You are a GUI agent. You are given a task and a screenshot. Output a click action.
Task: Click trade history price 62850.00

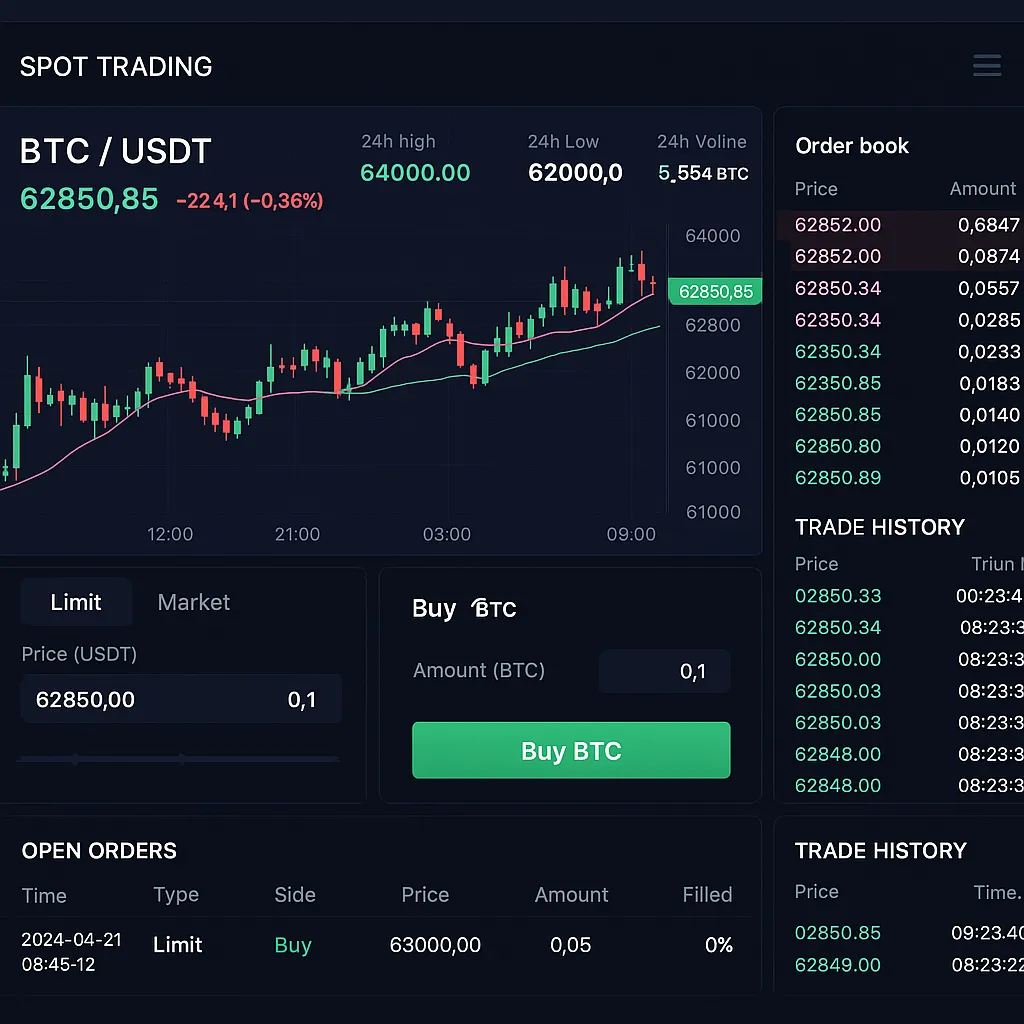(838, 659)
